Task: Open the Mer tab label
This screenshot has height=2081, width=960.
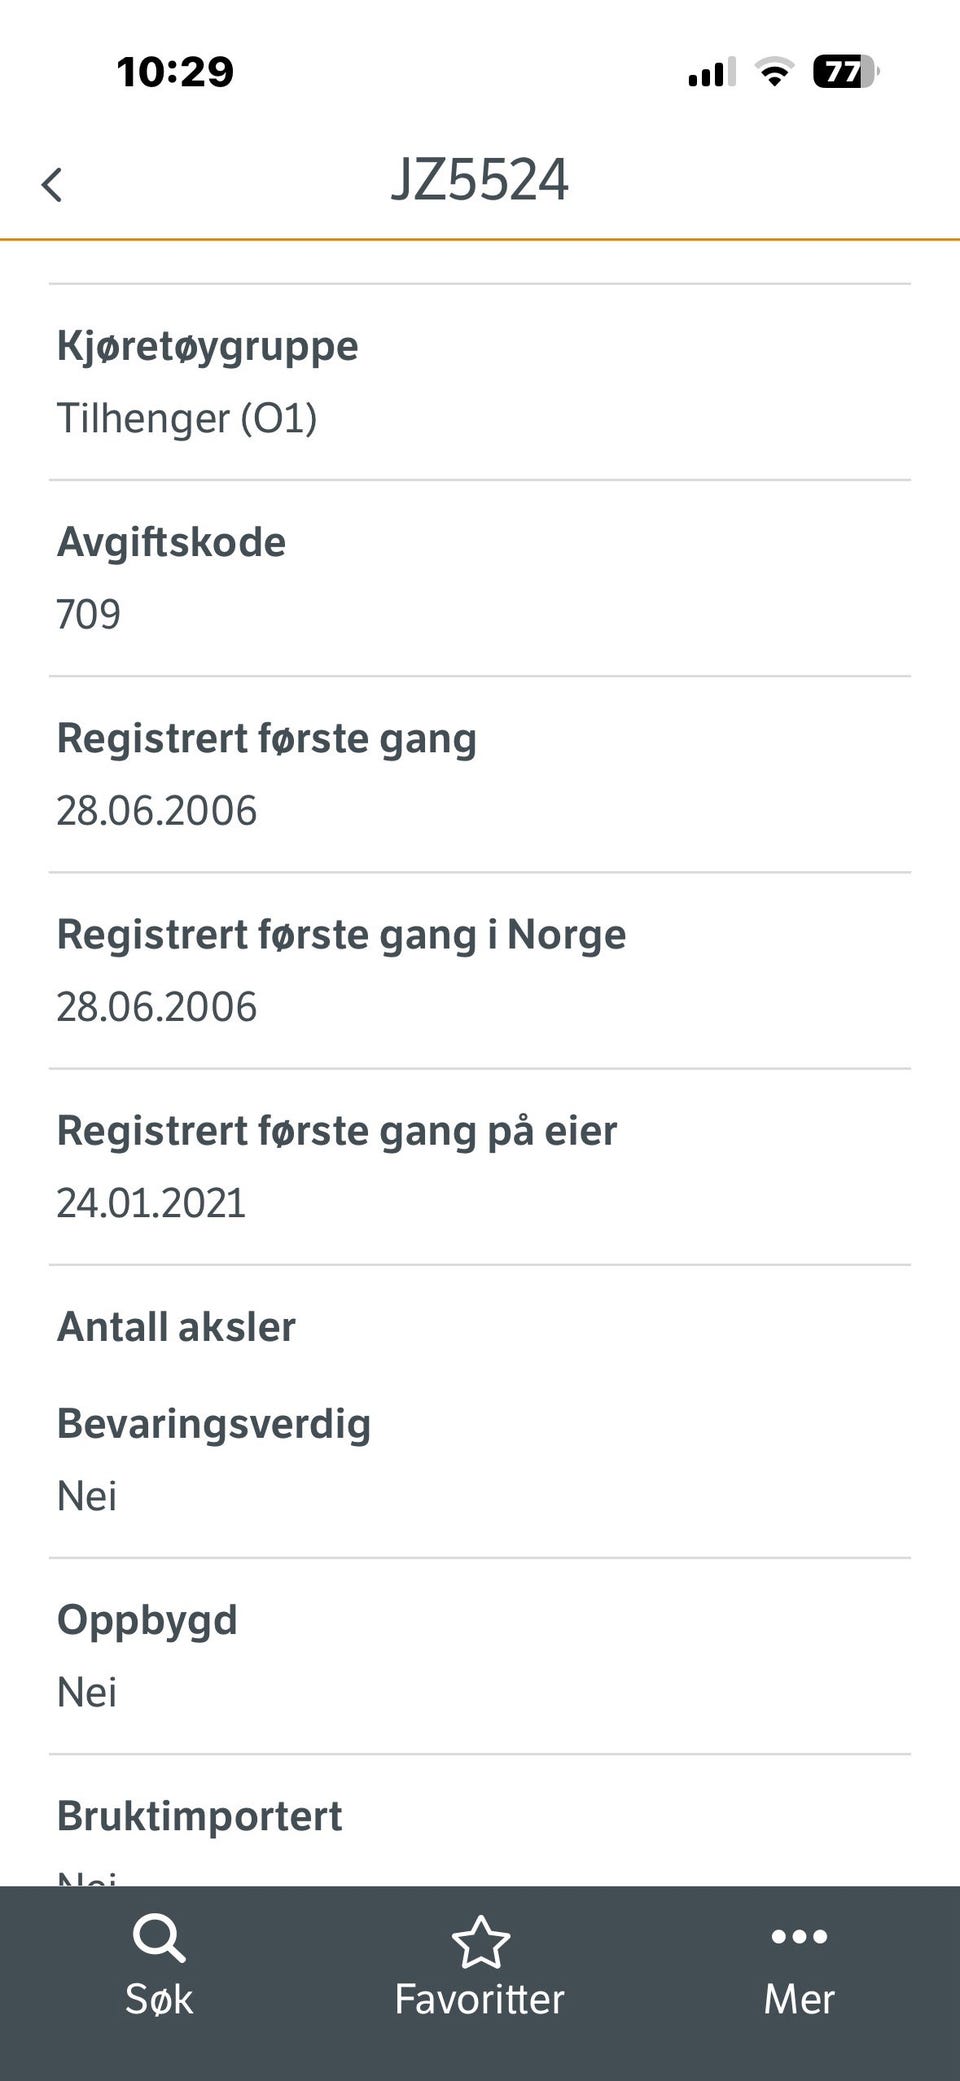Action: point(799,1999)
